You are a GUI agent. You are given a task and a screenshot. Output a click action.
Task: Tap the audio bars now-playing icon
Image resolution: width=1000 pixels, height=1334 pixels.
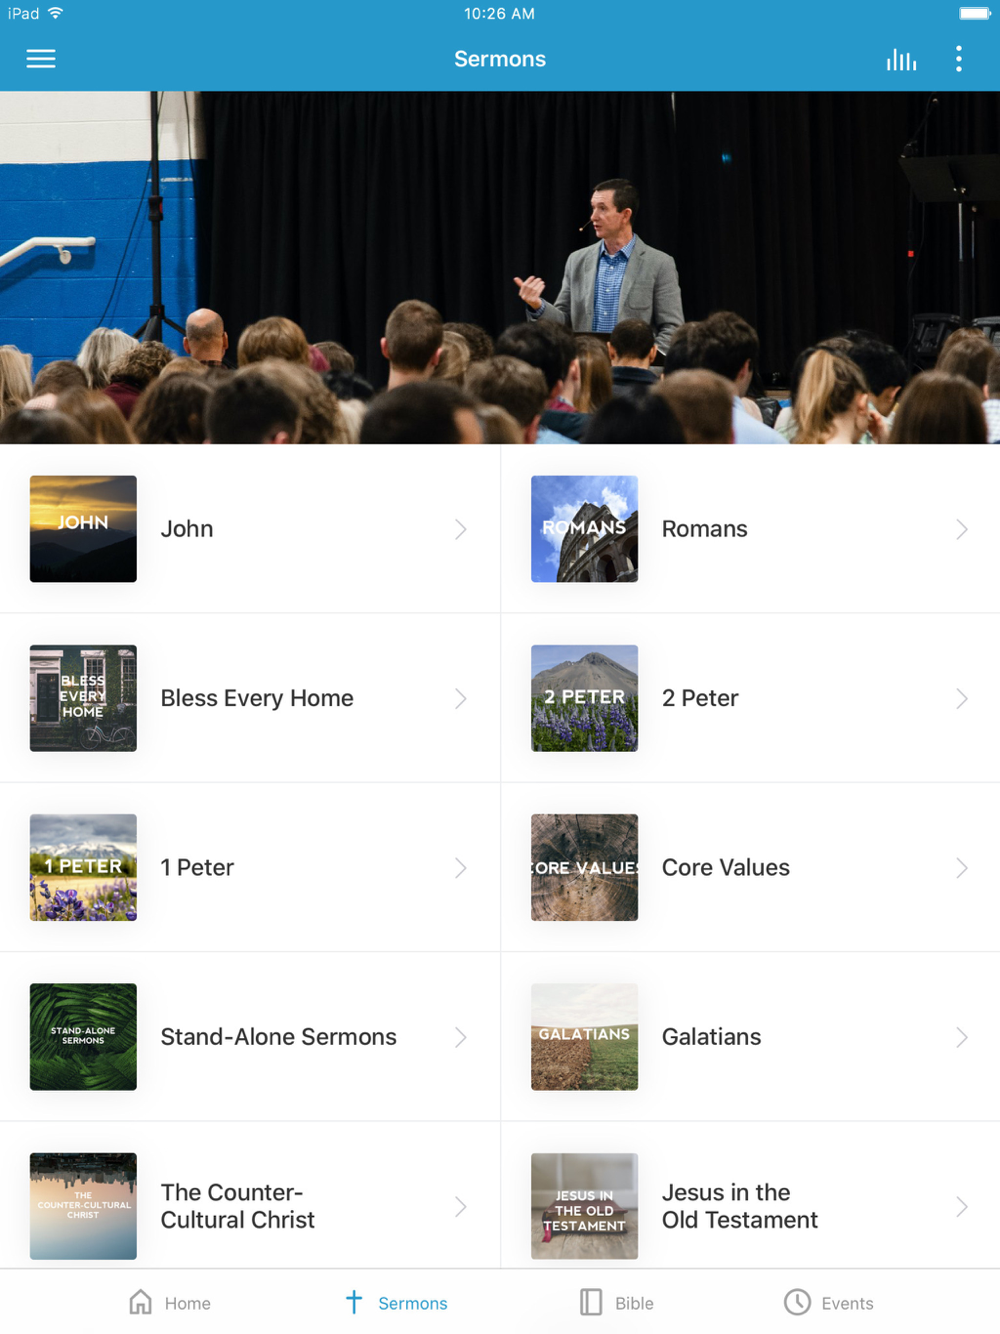(901, 60)
